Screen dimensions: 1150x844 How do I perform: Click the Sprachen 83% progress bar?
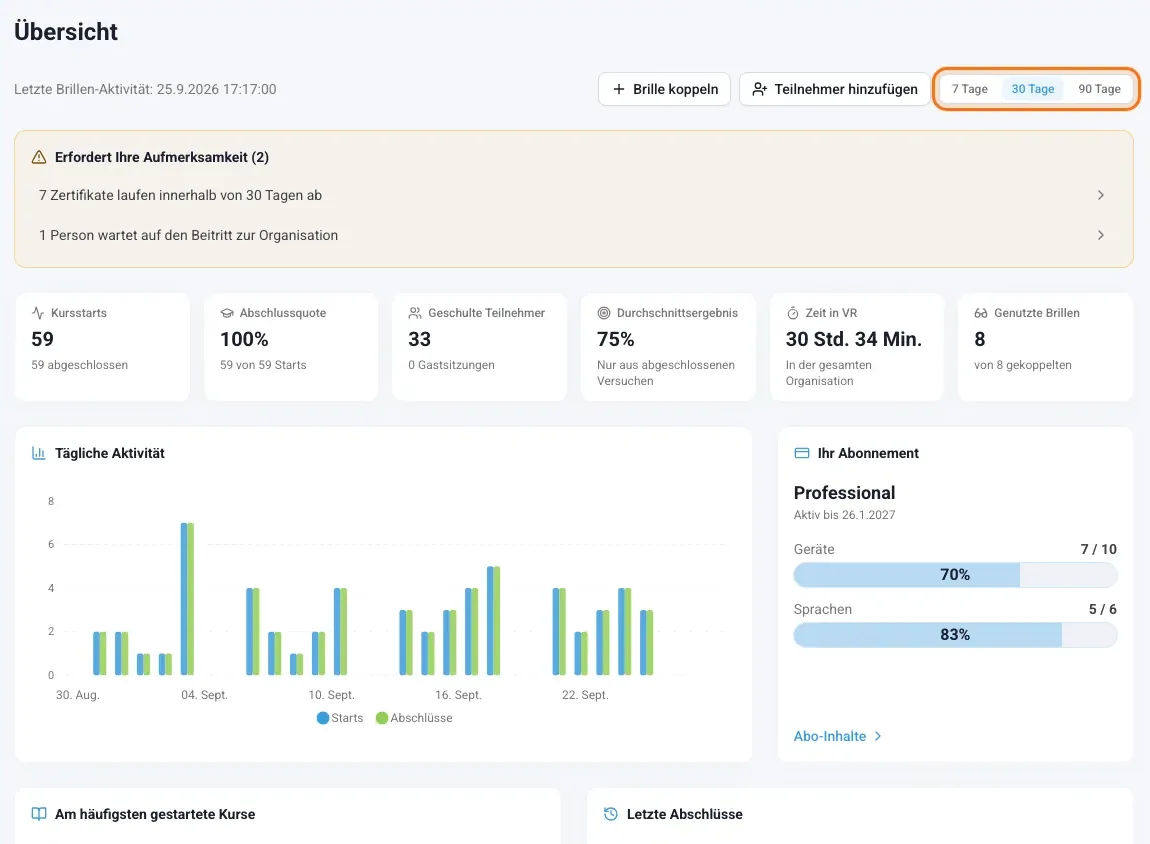pyautogui.click(x=955, y=635)
